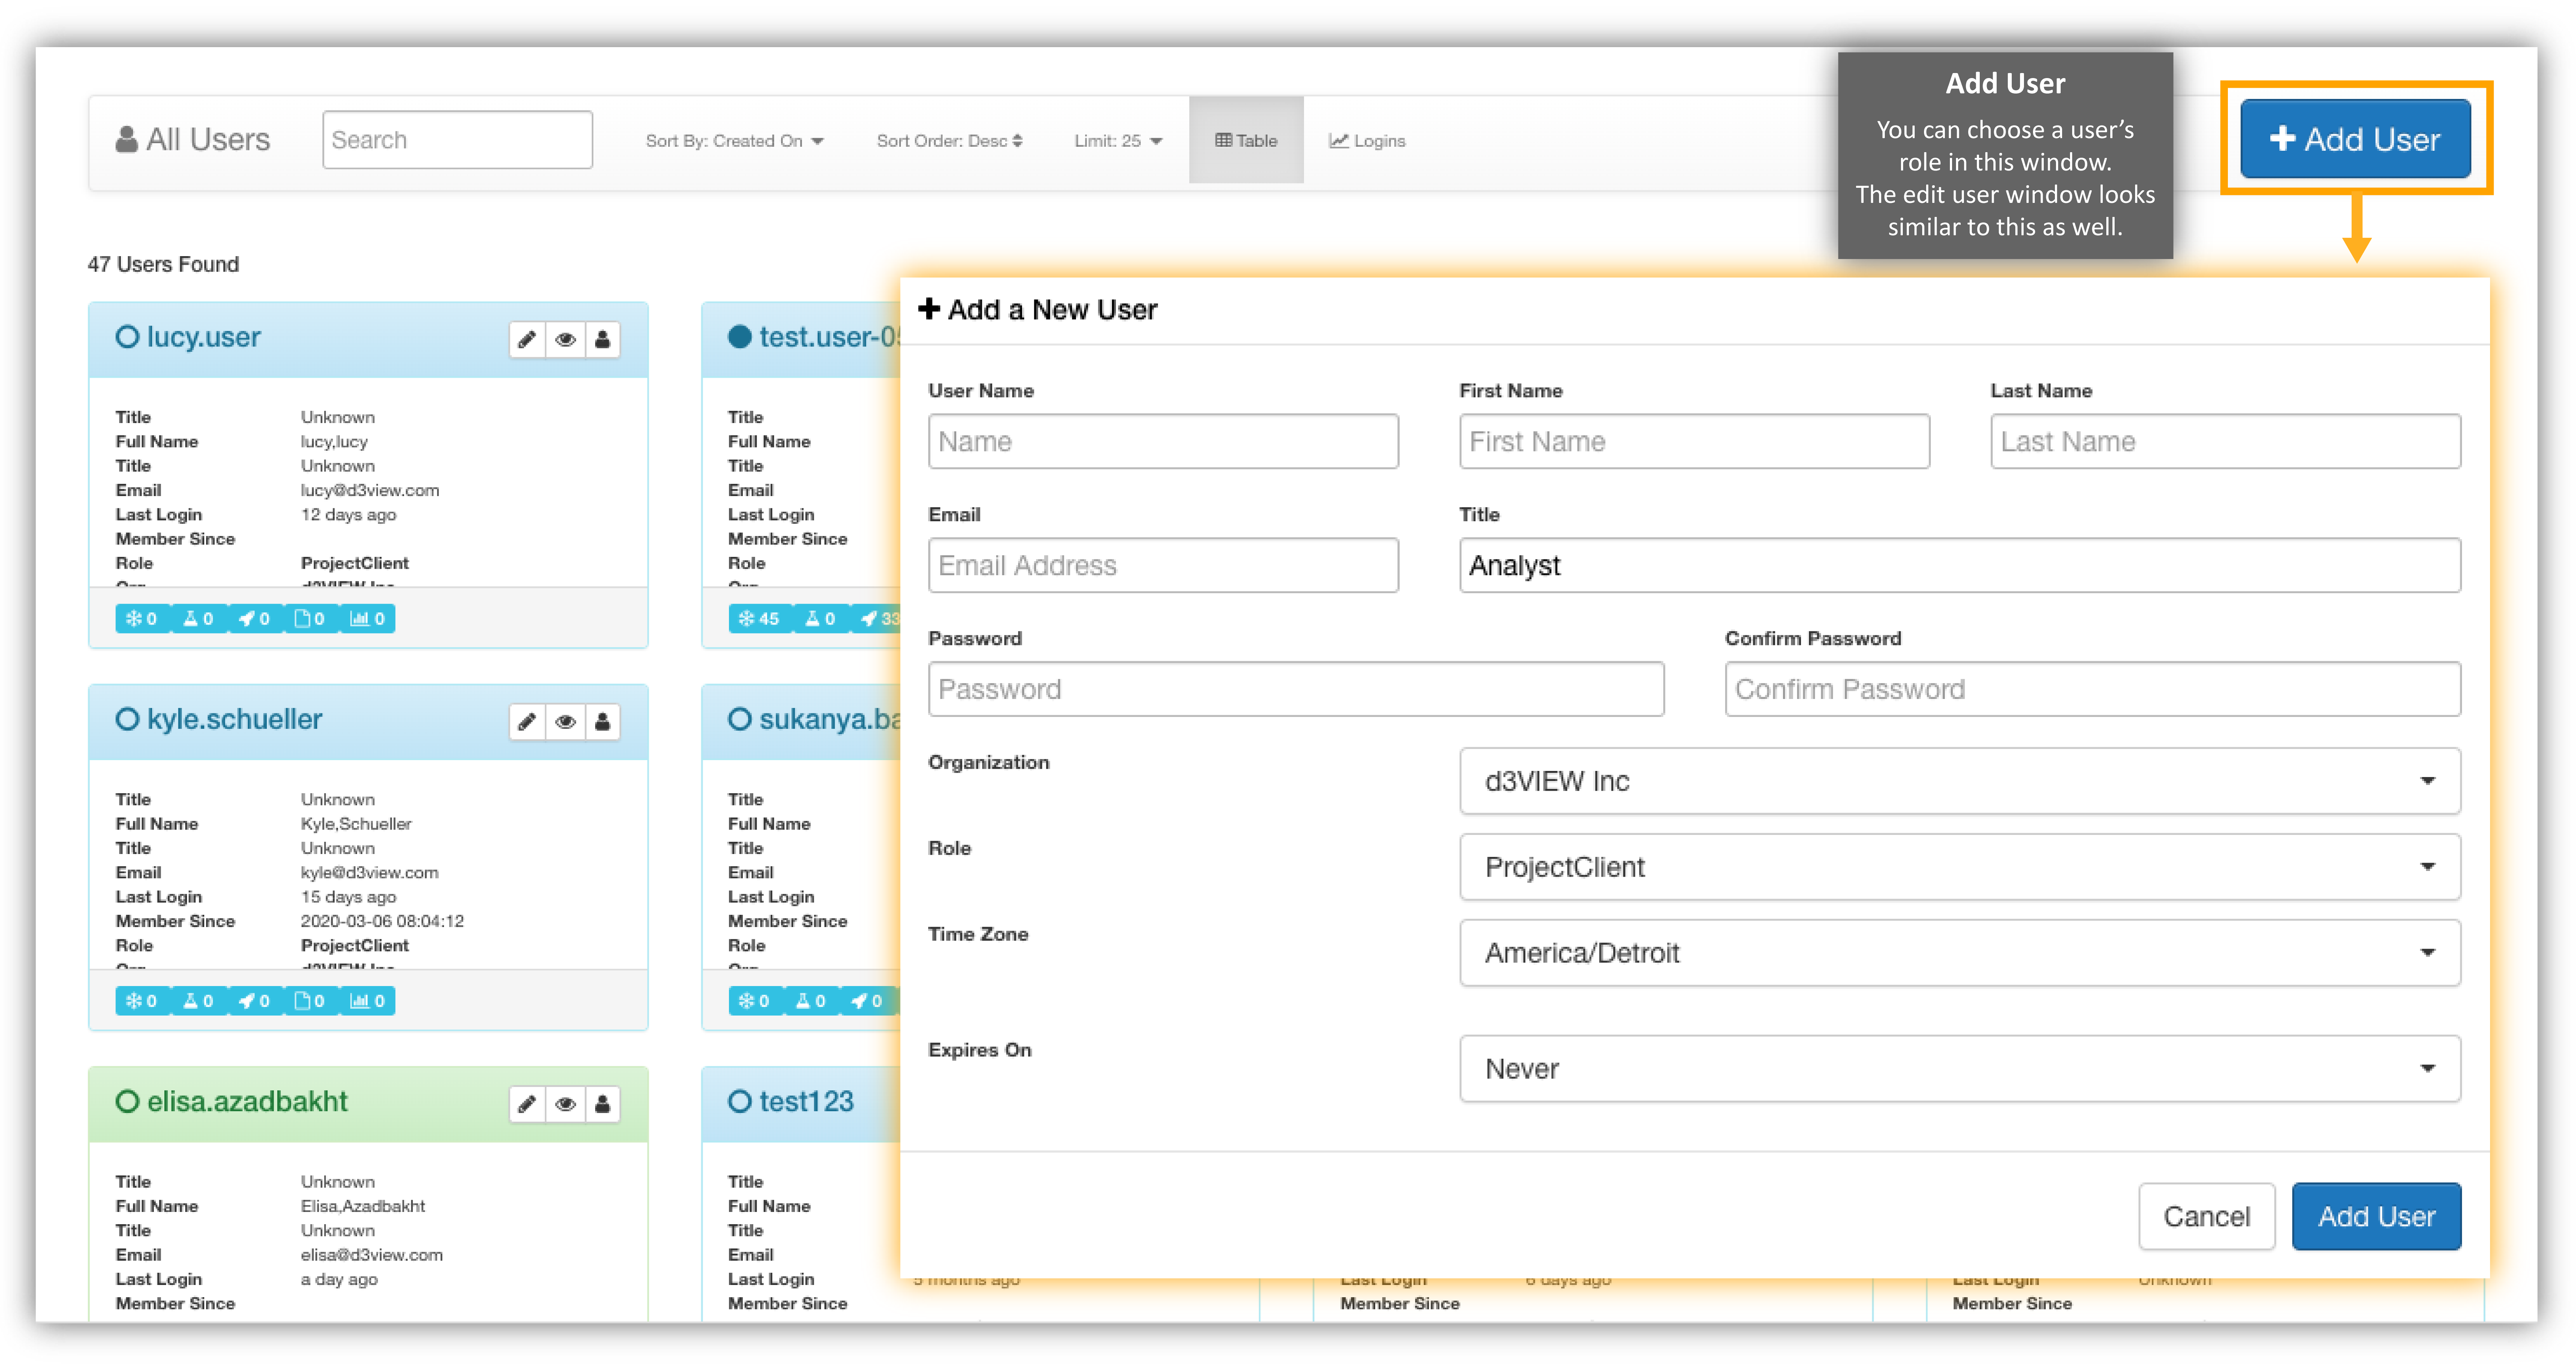Open the Sort By: Created On dropdown
Image resolution: width=2576 pixels, height=1367 pixels.
[735, 141]
